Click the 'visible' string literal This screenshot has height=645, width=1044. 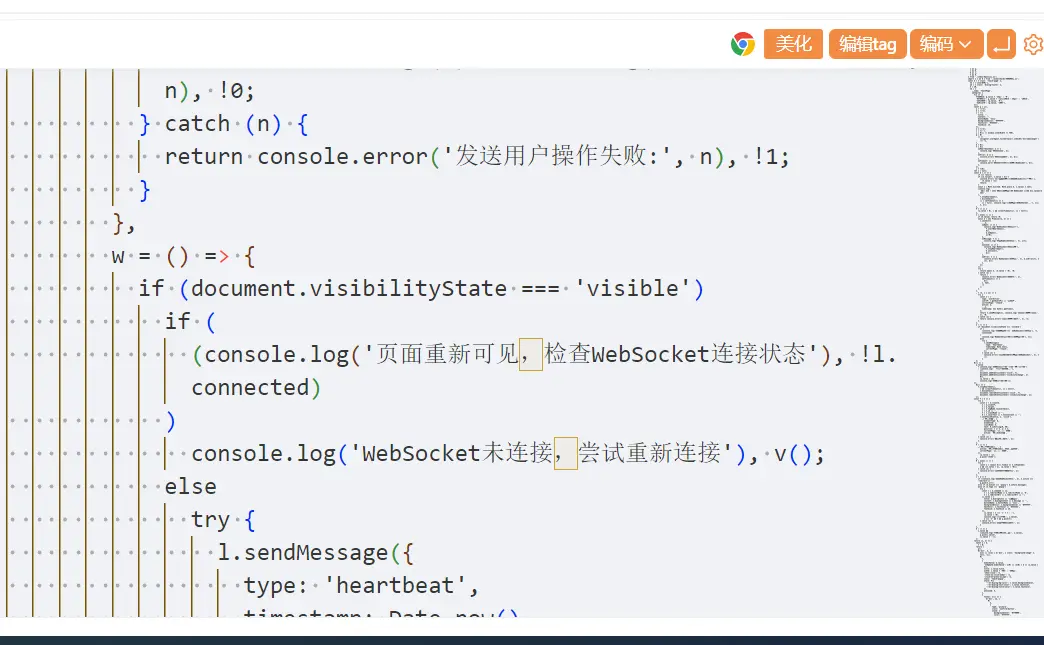[634, 289]
